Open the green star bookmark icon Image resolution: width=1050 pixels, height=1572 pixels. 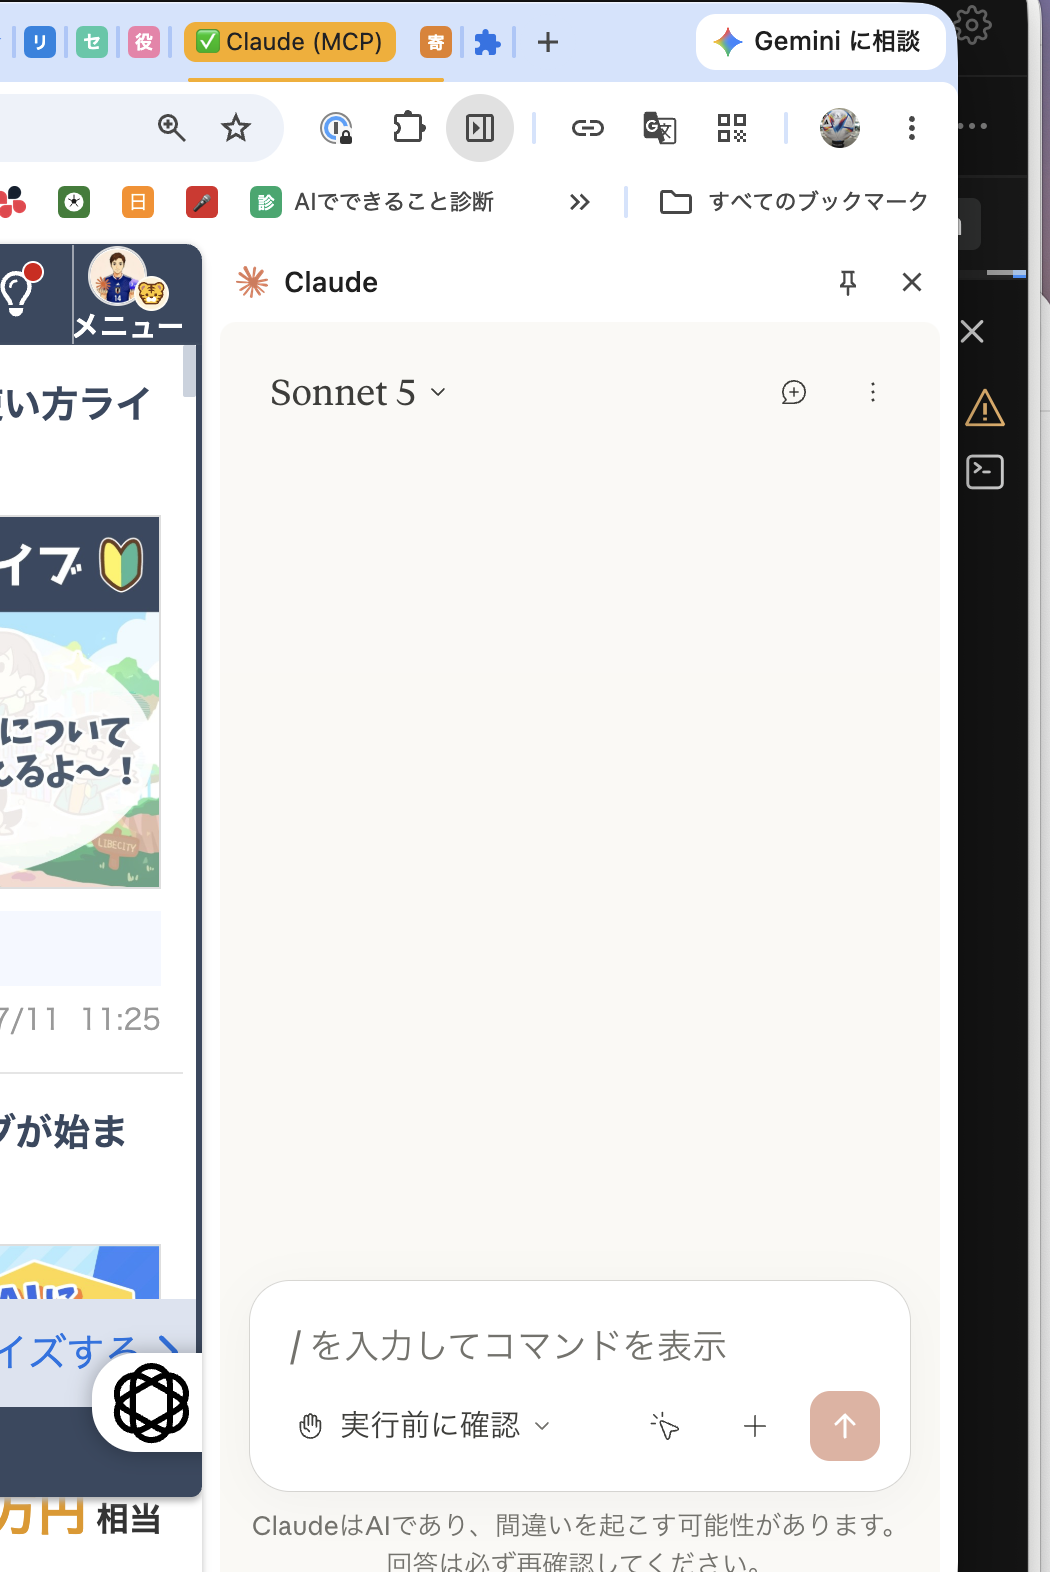[74, 202]
